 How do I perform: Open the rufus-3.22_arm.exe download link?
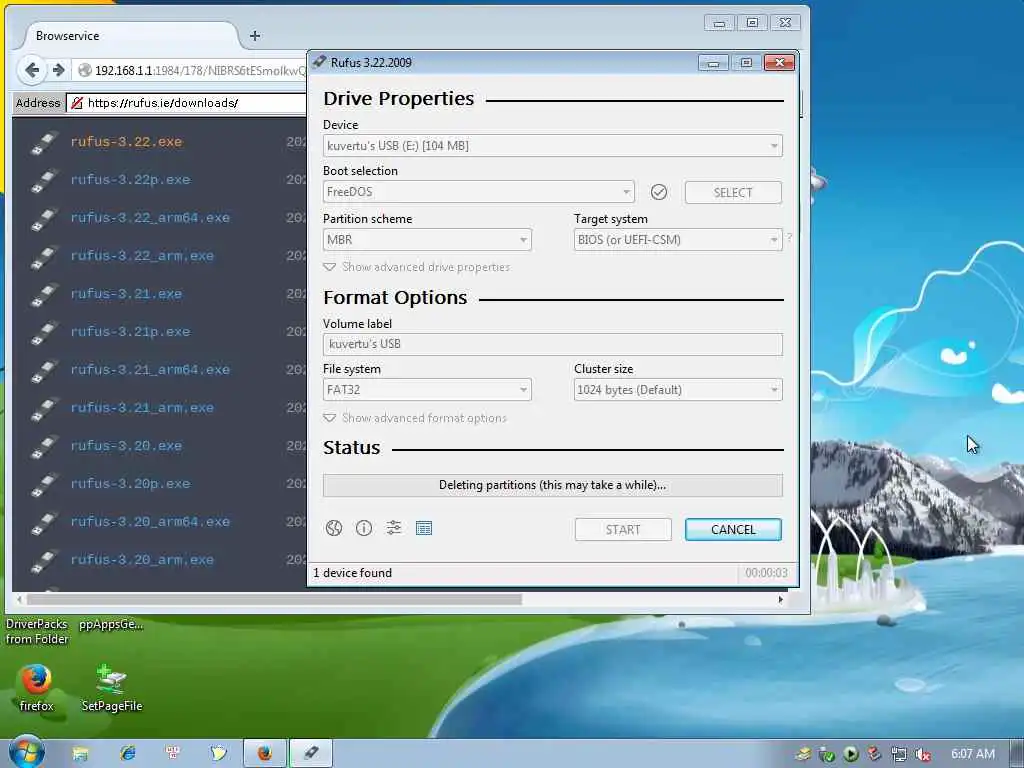[142, 256]
